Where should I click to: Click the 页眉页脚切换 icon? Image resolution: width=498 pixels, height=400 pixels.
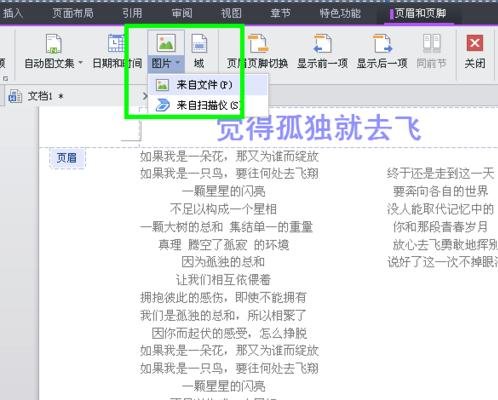click(x=258, y=43)
